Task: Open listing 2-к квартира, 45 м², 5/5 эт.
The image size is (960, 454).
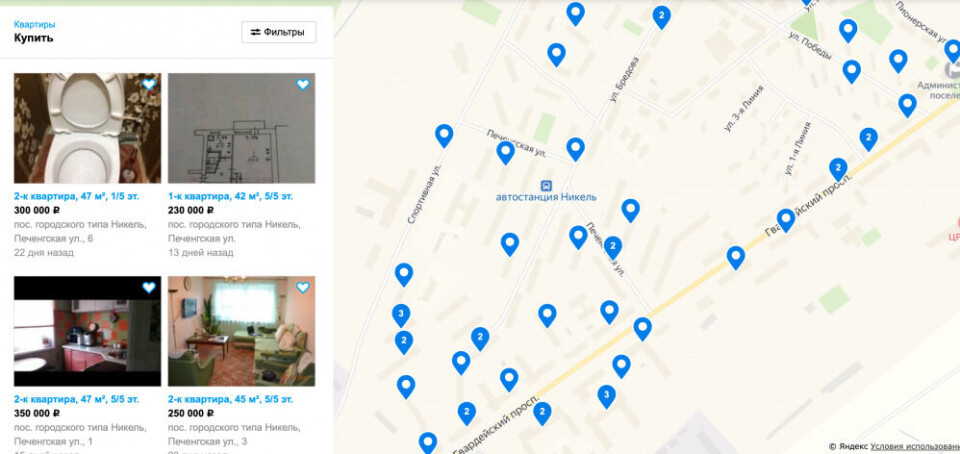Action: (x=230, y=400)
